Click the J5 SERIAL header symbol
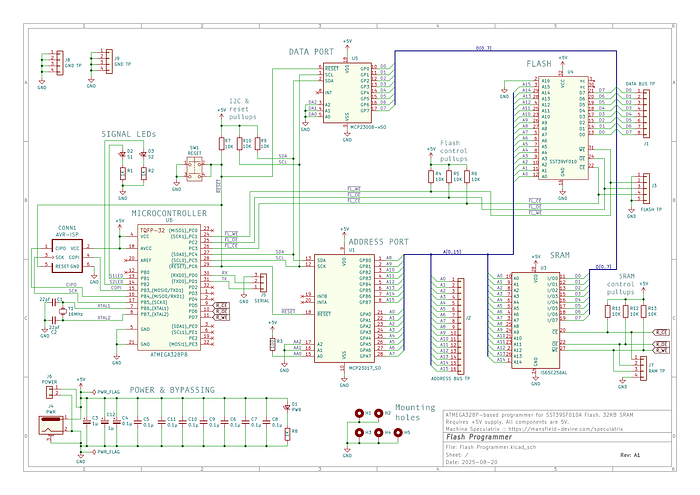700x495 pixels. [258, 280]
